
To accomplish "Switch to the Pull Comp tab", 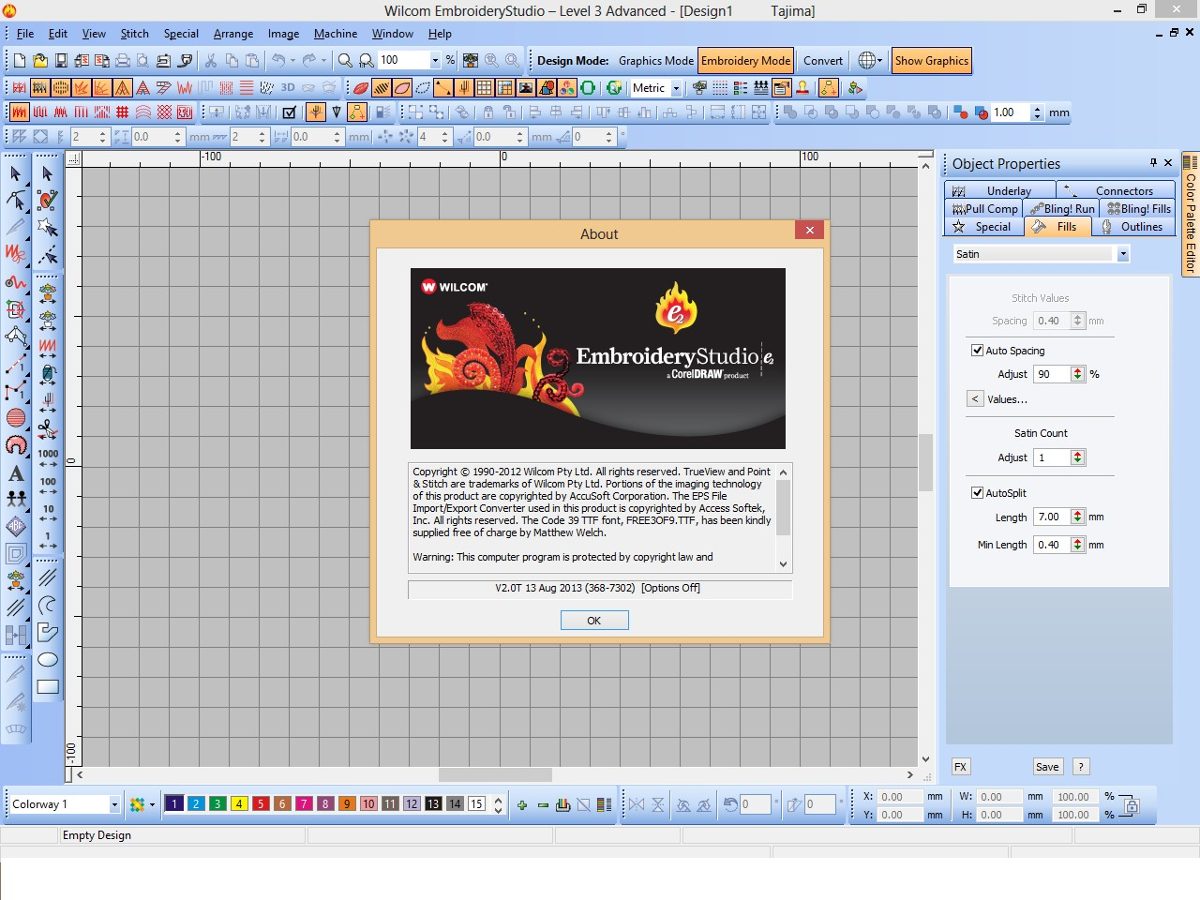I will pyautogui.click(x=983, y=209).
